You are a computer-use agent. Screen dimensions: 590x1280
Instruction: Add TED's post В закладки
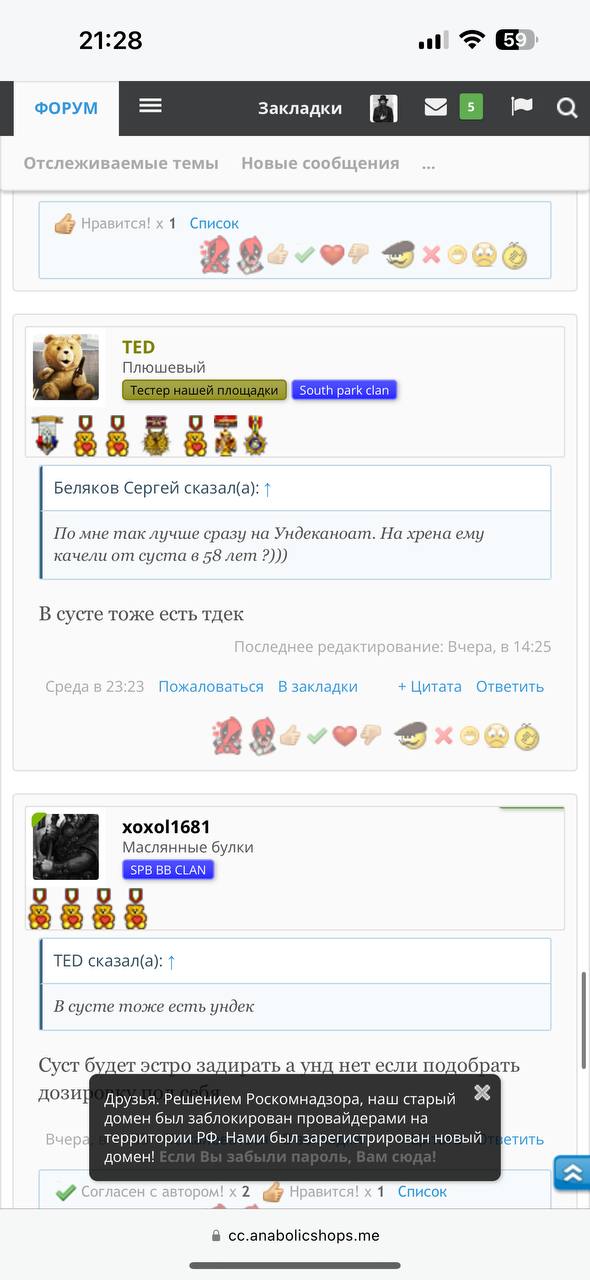[x=317, y=686]
